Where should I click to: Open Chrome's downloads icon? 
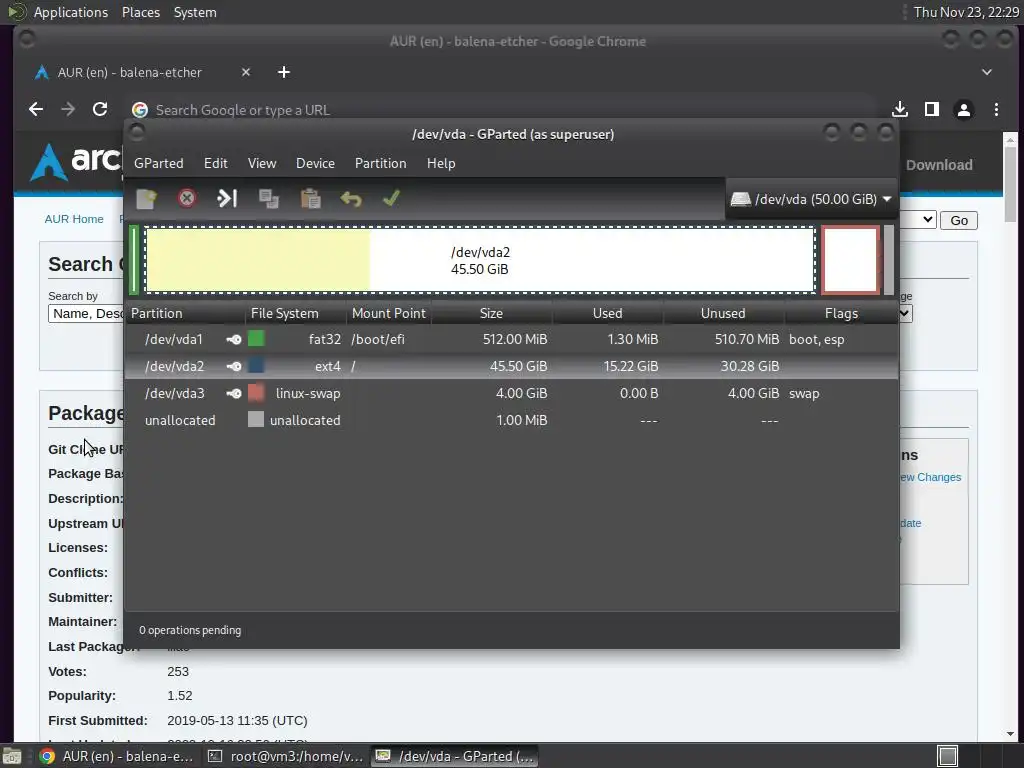[900, 109]
